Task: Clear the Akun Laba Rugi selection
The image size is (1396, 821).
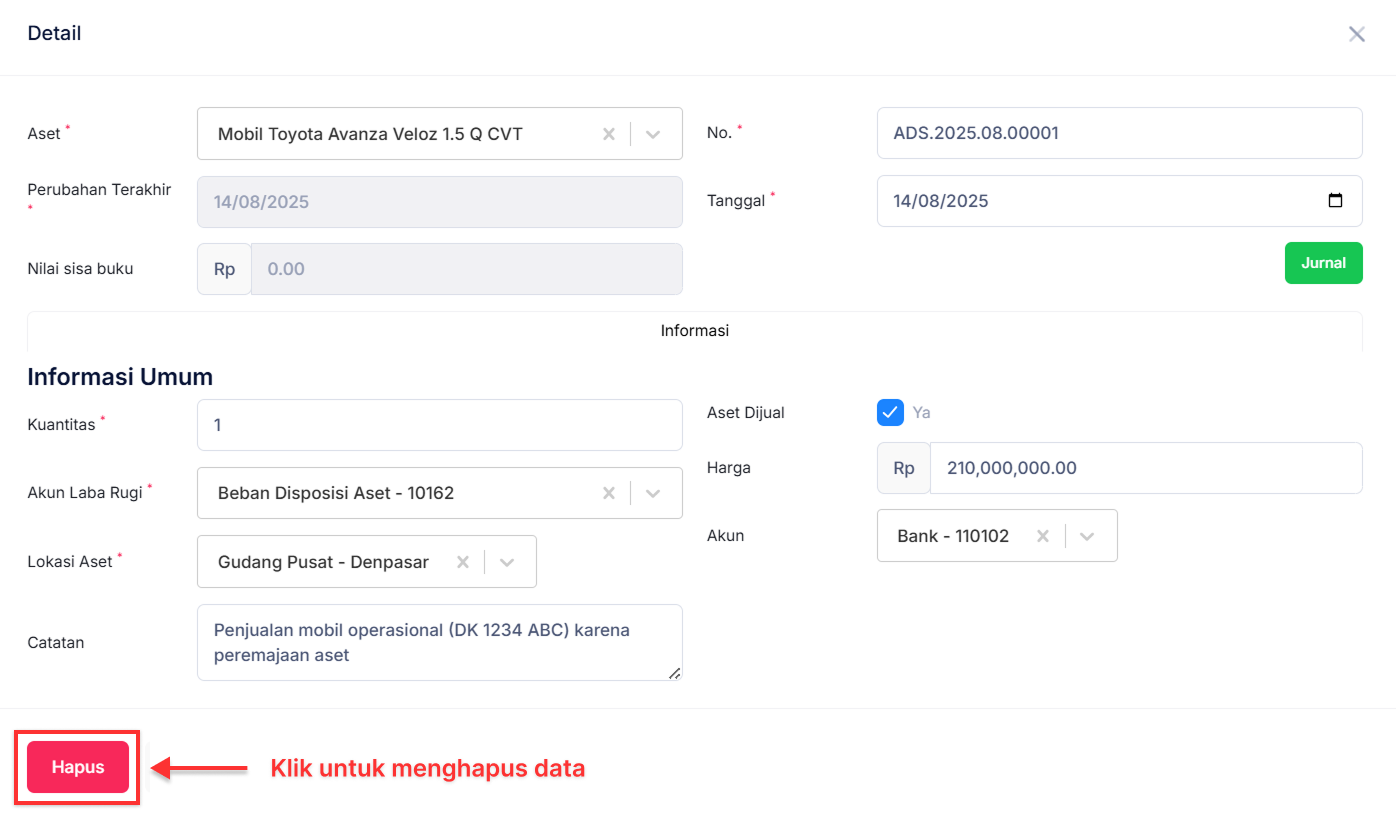Action: coord(608,493)
